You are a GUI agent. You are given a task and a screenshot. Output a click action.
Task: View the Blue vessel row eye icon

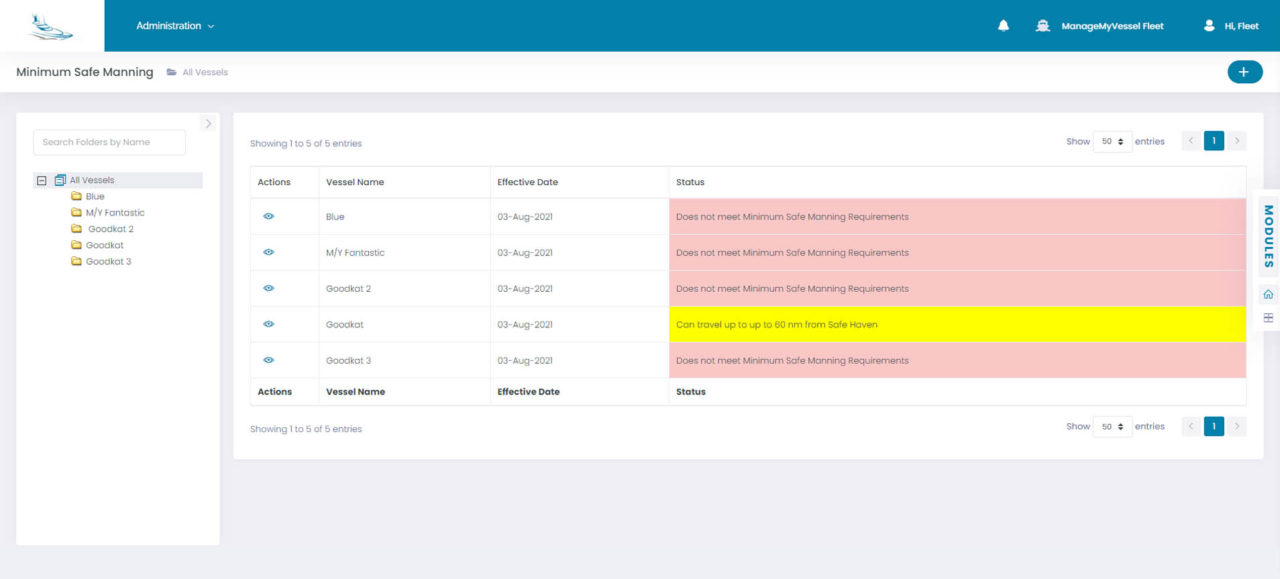click(x=268, y=217)
